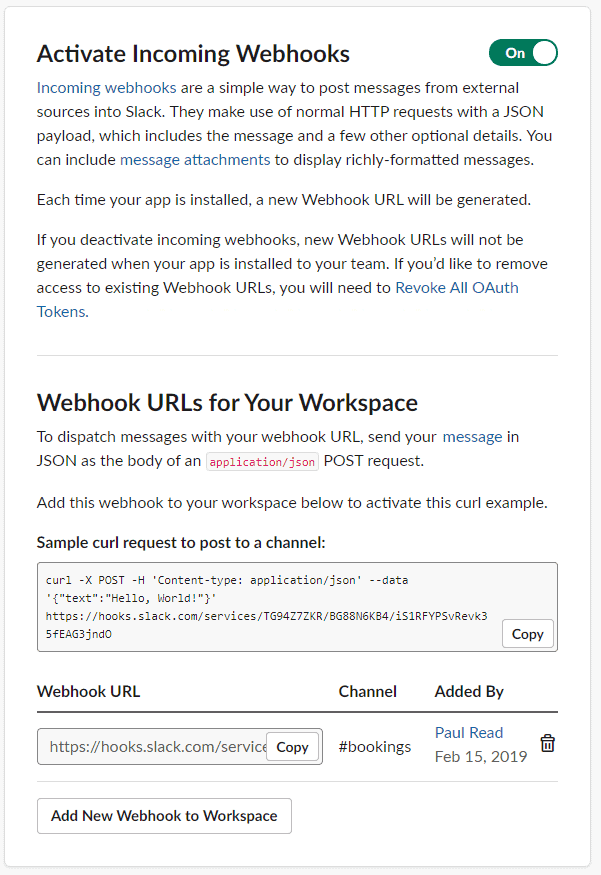
Task: Open the message link in webhook description
Action: (473, 436)
